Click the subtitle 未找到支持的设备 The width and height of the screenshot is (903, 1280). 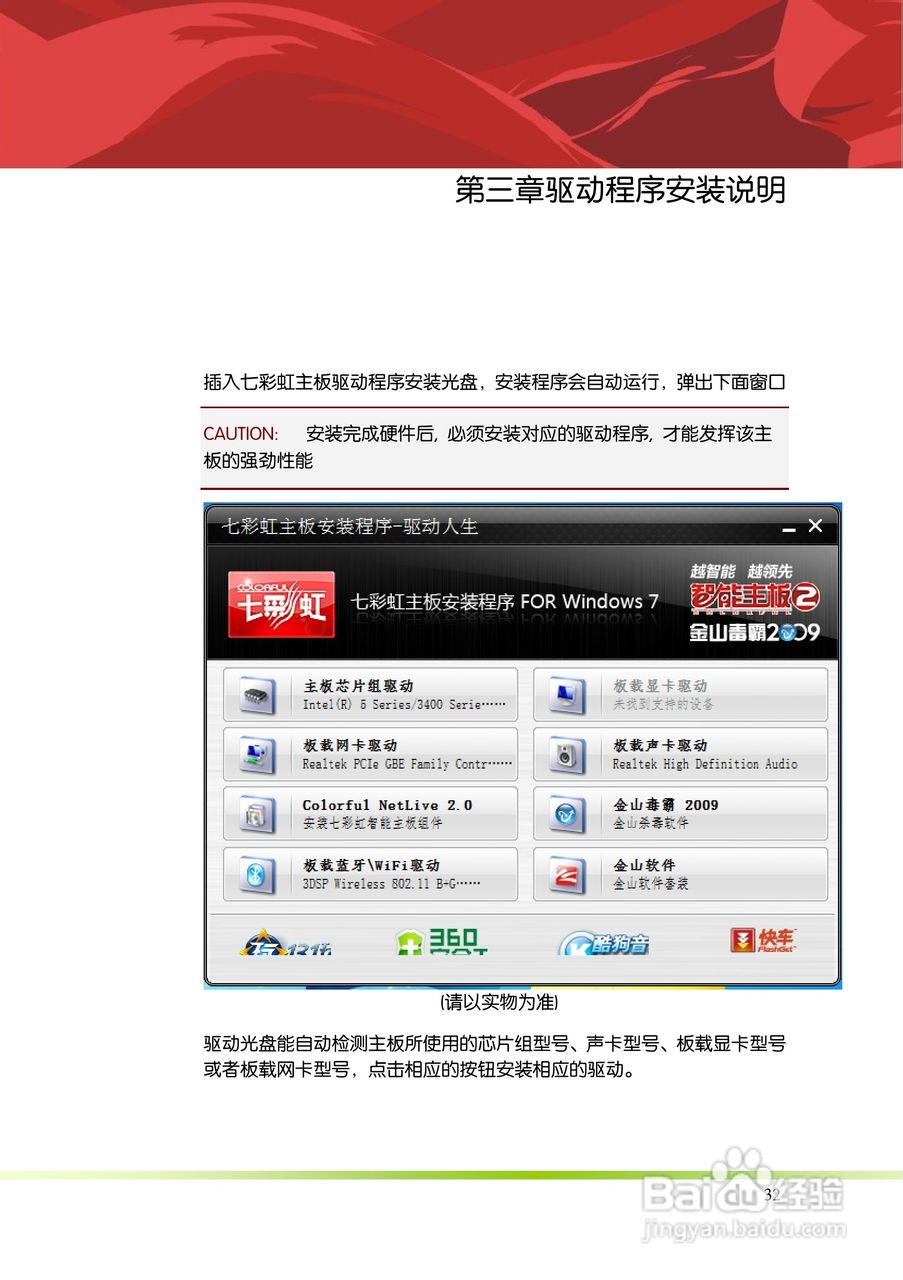pyautogui.click(x=663, y=704)
